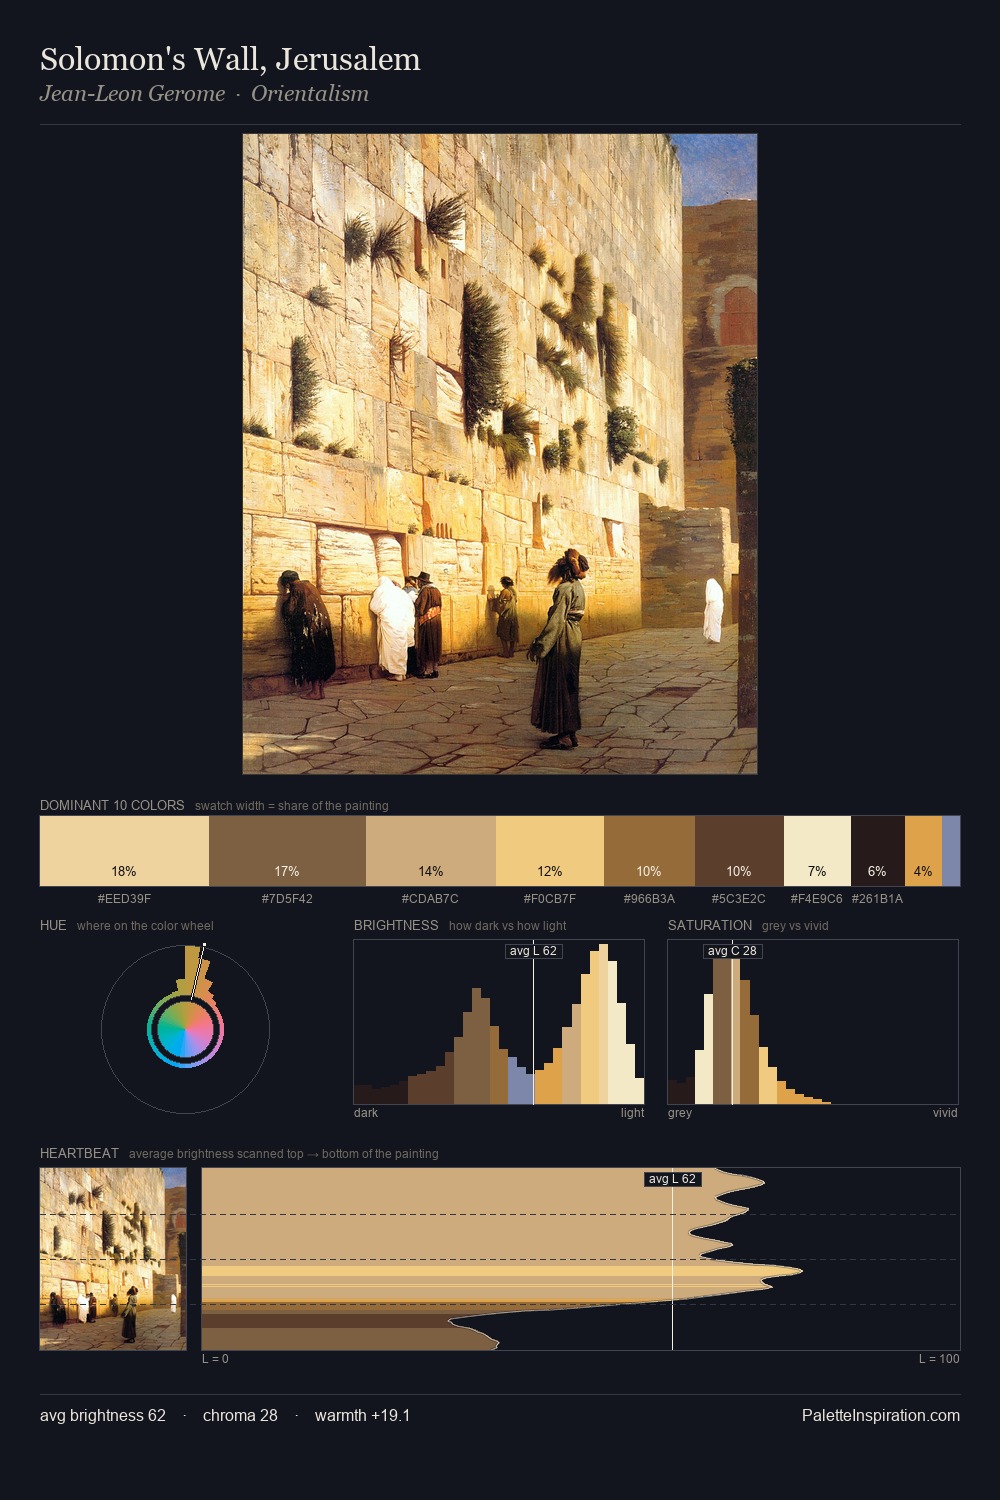This screenshot has width=1000, height=1500.
Task: Select the #261B1A near-black swatch labeled 6%
Action: [x=878, y=851]
